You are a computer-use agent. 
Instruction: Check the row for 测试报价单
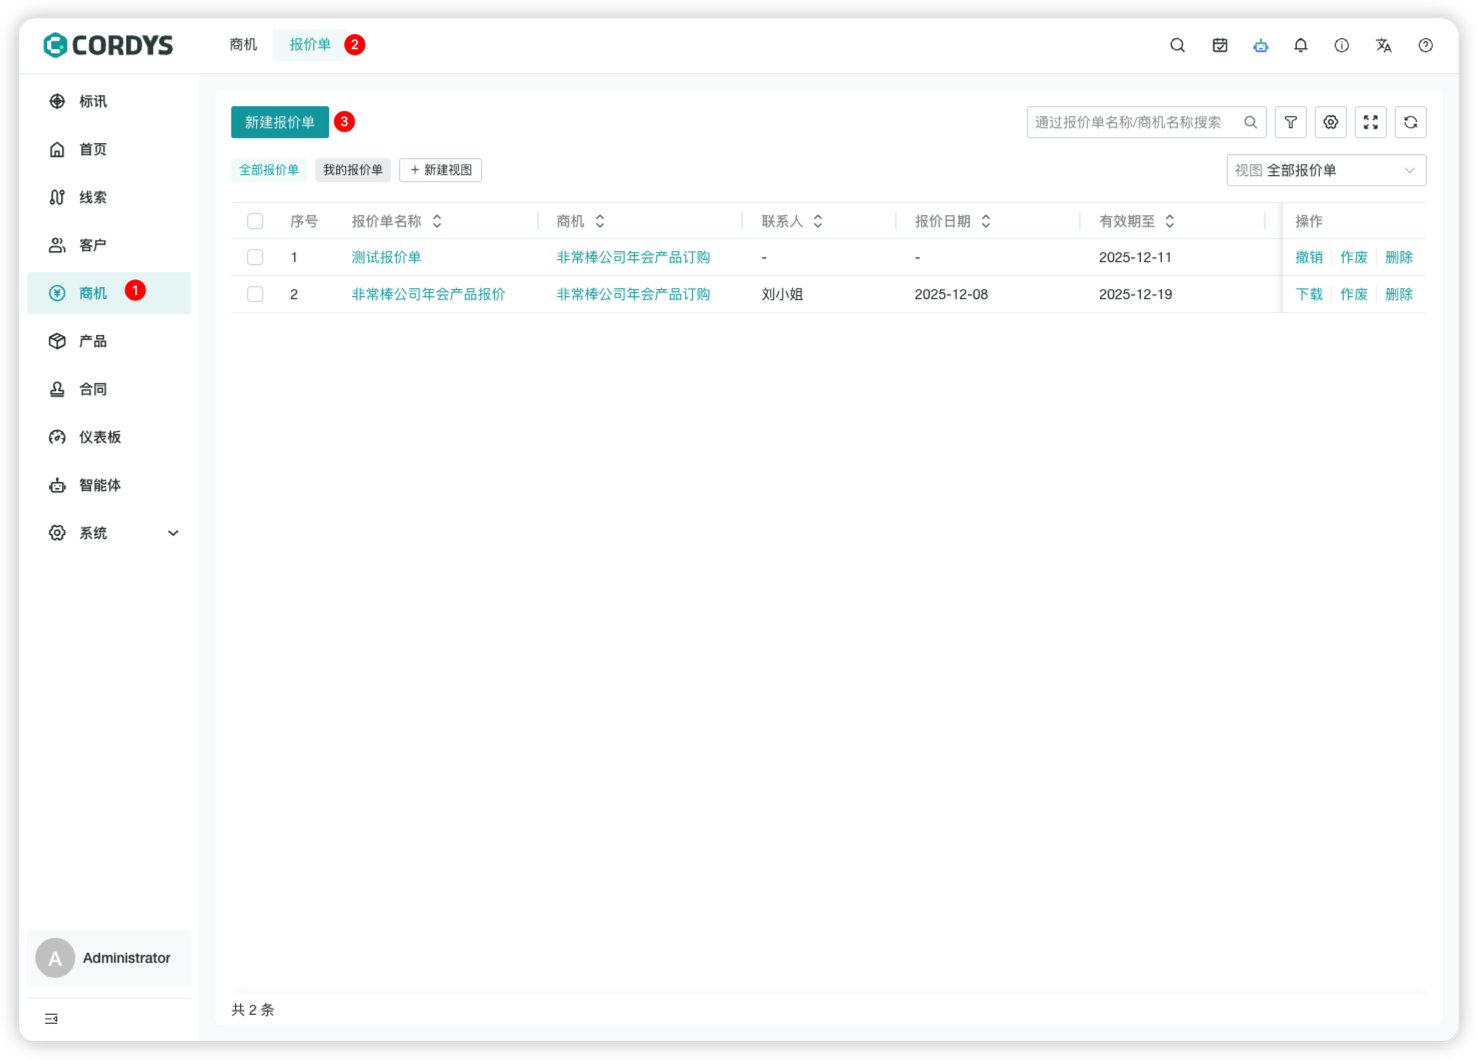click(255, 257)
